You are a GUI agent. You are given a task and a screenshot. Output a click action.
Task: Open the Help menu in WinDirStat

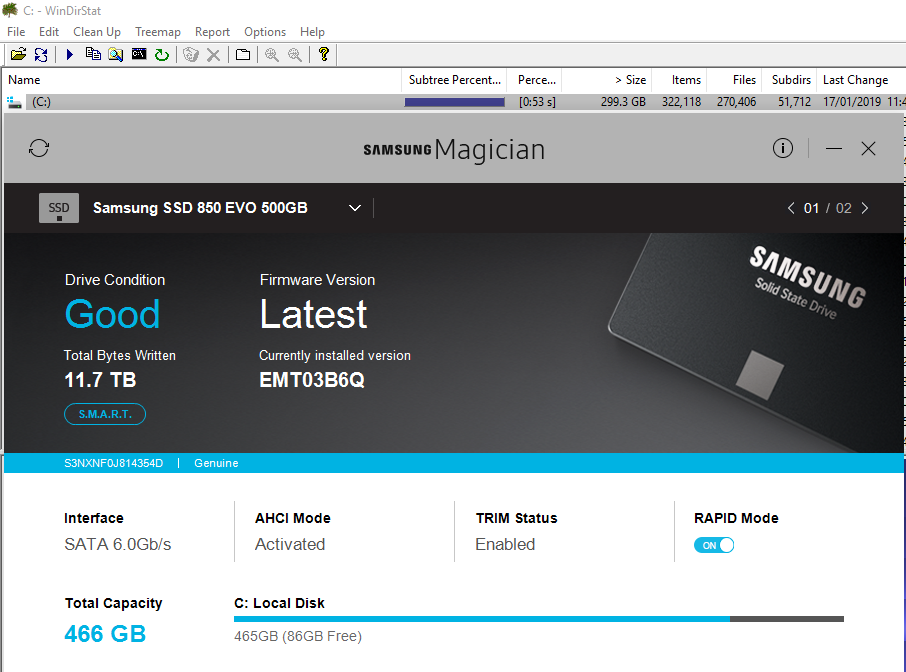(x=312, y=32)
